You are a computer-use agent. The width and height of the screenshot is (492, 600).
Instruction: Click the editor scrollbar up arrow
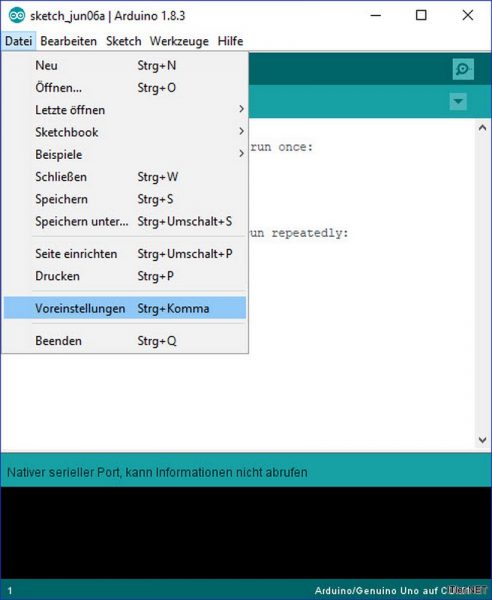(482, 128)
